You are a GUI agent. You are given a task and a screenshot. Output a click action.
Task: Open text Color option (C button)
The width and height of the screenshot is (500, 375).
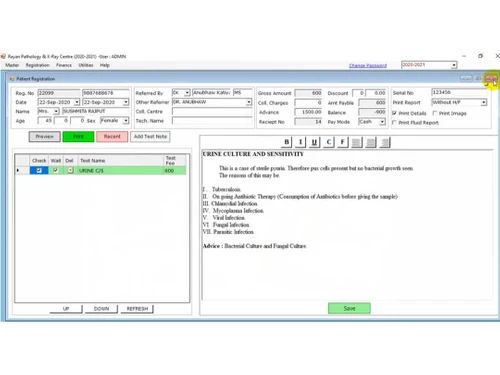click(x=329, y=142)
